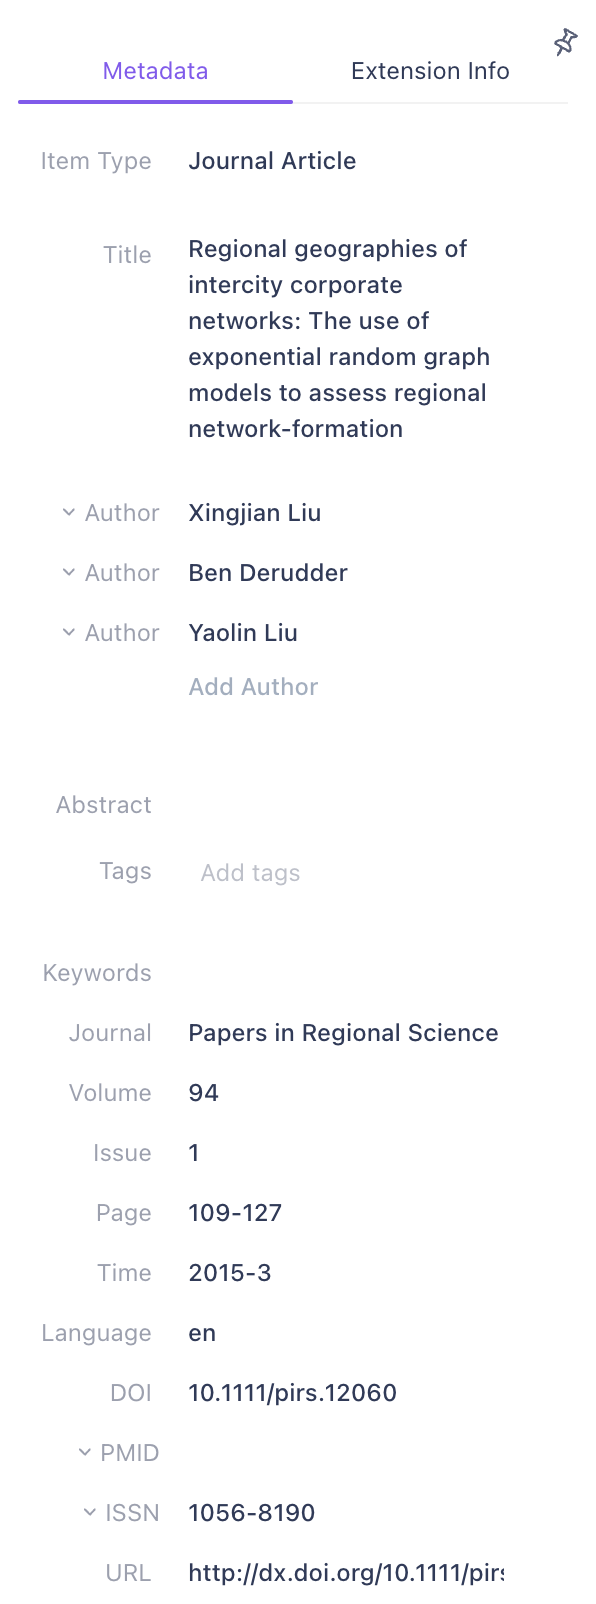Edit the journal name Papers in Regional Science
The width and height of the screenshot is (596, 1604).
(x=345, y=1033)
